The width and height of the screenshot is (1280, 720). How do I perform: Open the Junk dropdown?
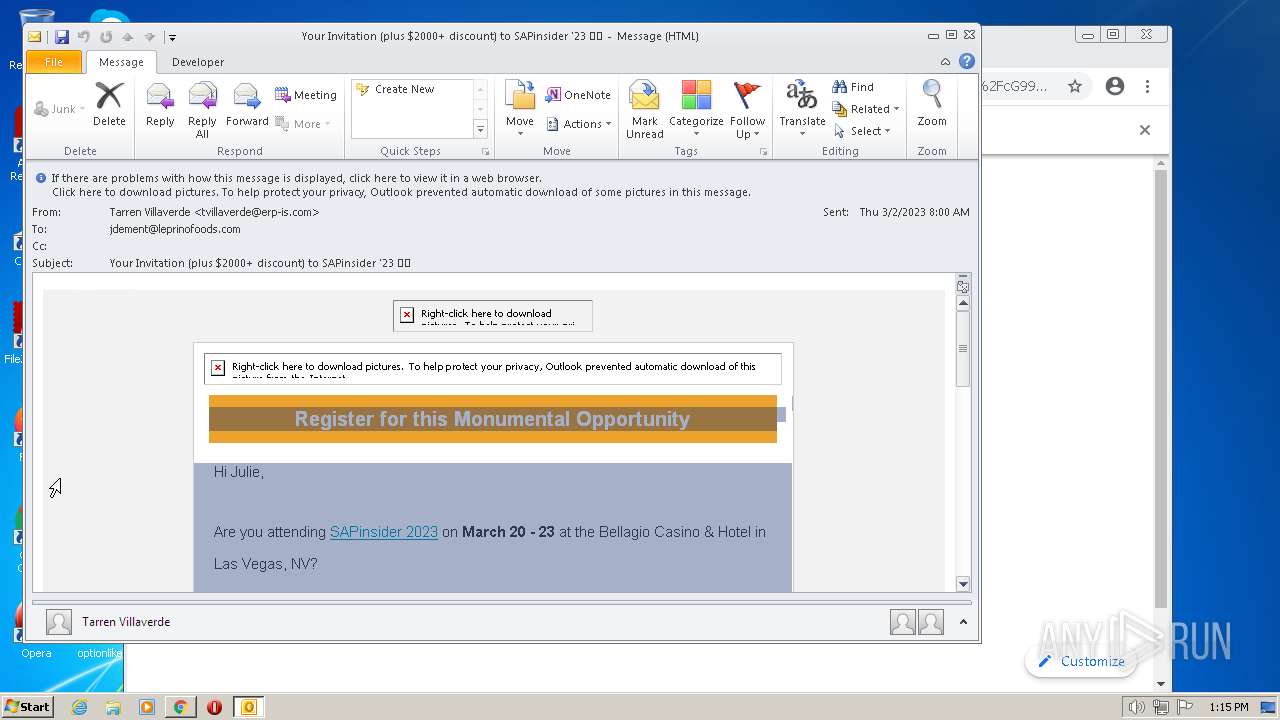pyautogui.click(x=59, y=109)
